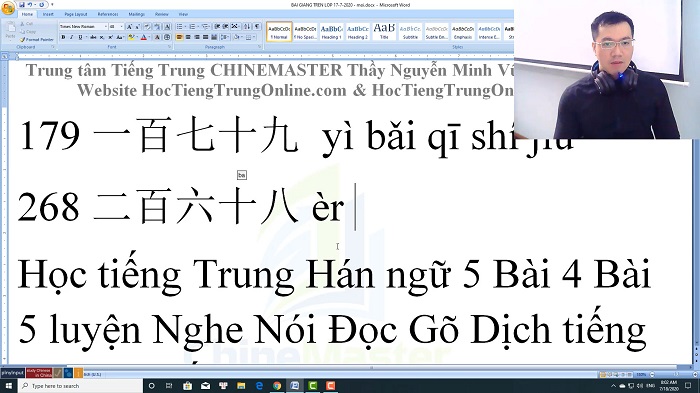The width and height of the screenshot is (700, 393).
Task: Toggle italic formatting
Action: click(71, 37)
